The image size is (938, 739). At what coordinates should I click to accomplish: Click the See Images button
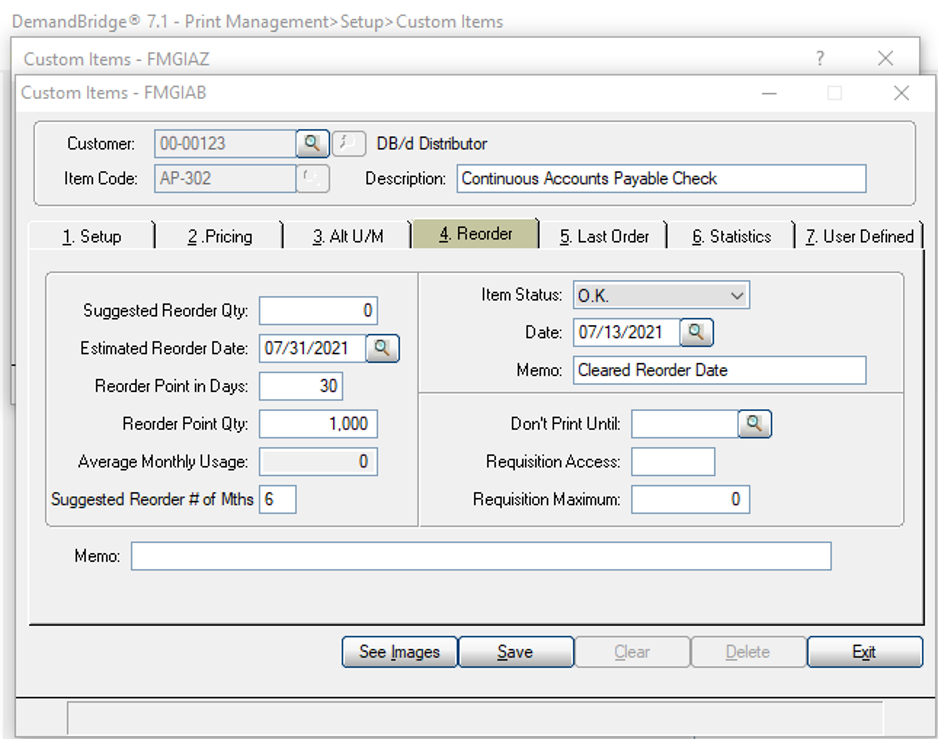point(400,652)
